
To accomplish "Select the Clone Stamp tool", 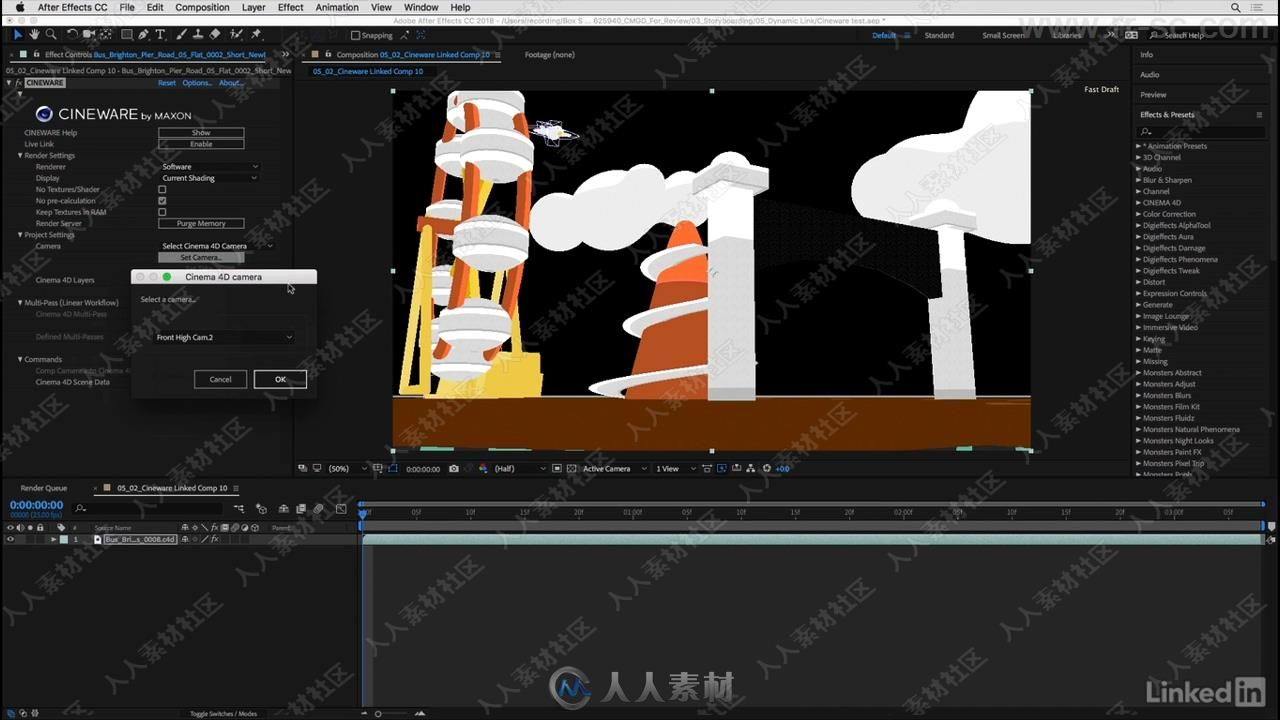I will [197, 34].
